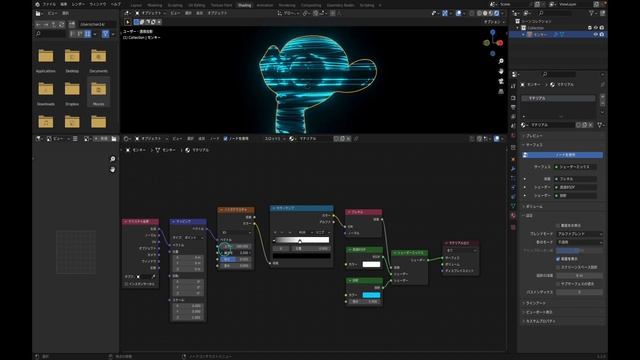The height and width of the screenshot is (360, 640).
Task: Open the Output properties tab
Action: [x=513, y=107]
